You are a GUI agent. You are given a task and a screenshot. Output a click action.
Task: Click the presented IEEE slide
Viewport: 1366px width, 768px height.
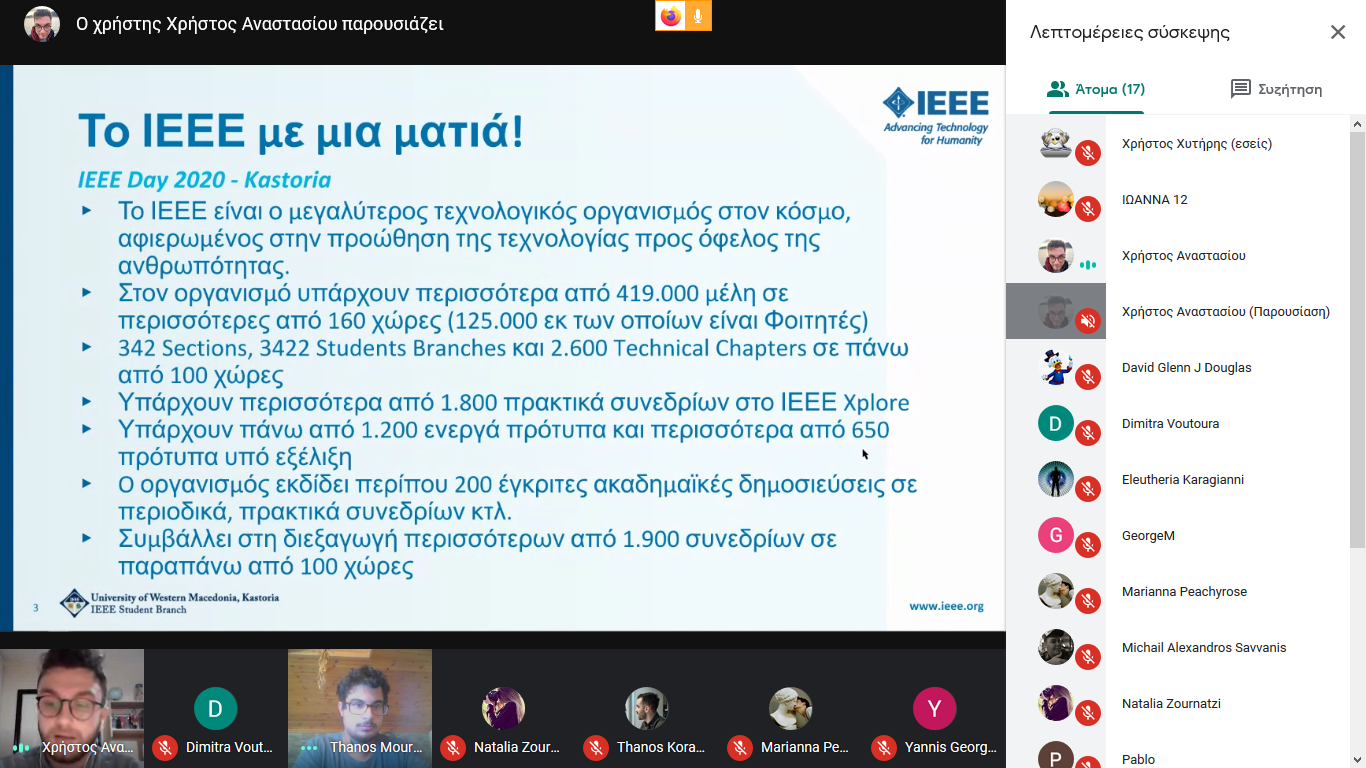point(503,348)
